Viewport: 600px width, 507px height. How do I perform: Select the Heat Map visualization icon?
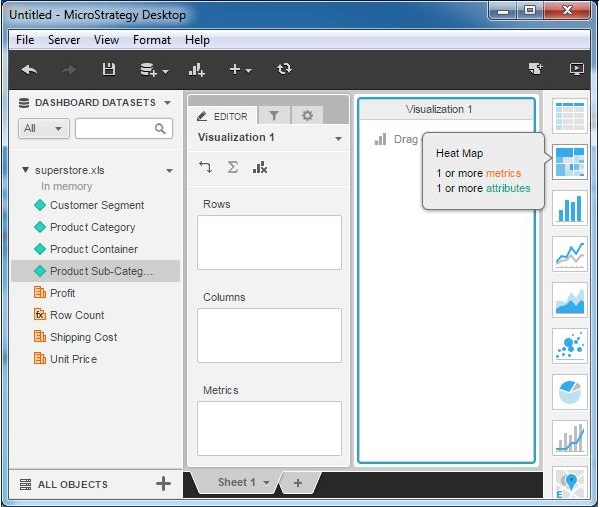569,162
